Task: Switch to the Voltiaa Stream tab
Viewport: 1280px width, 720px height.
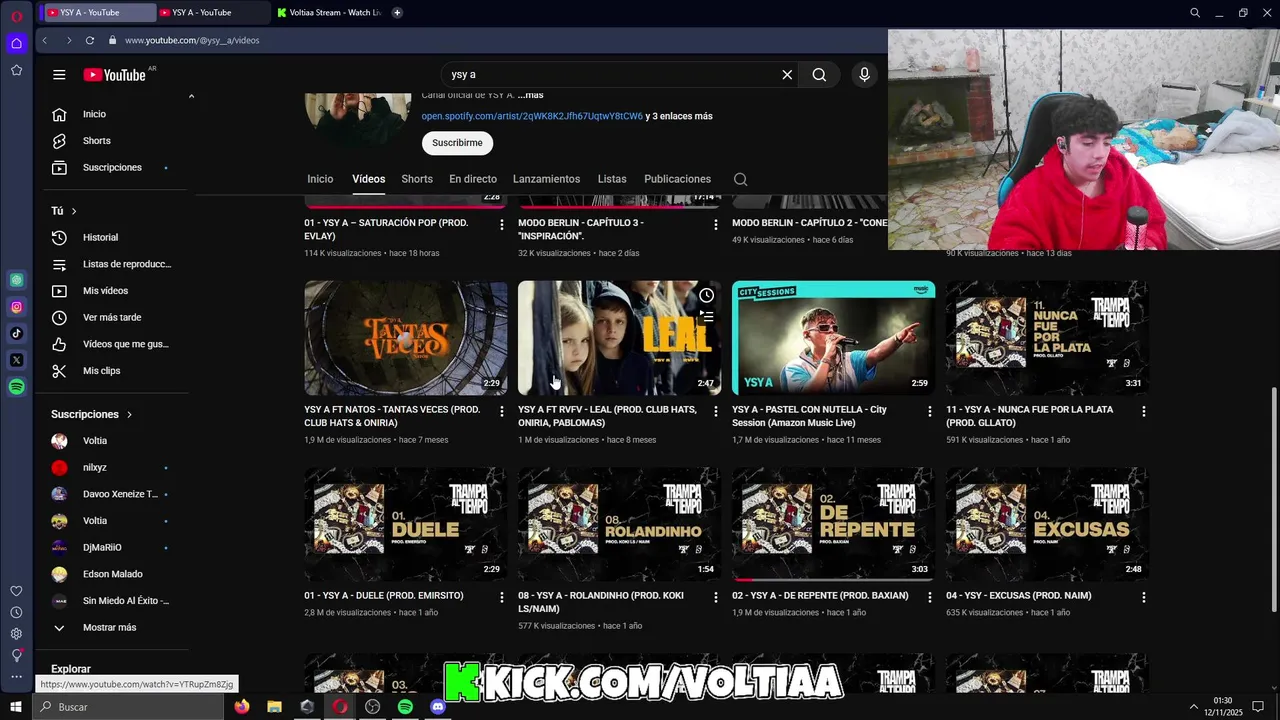Action: 328,13
